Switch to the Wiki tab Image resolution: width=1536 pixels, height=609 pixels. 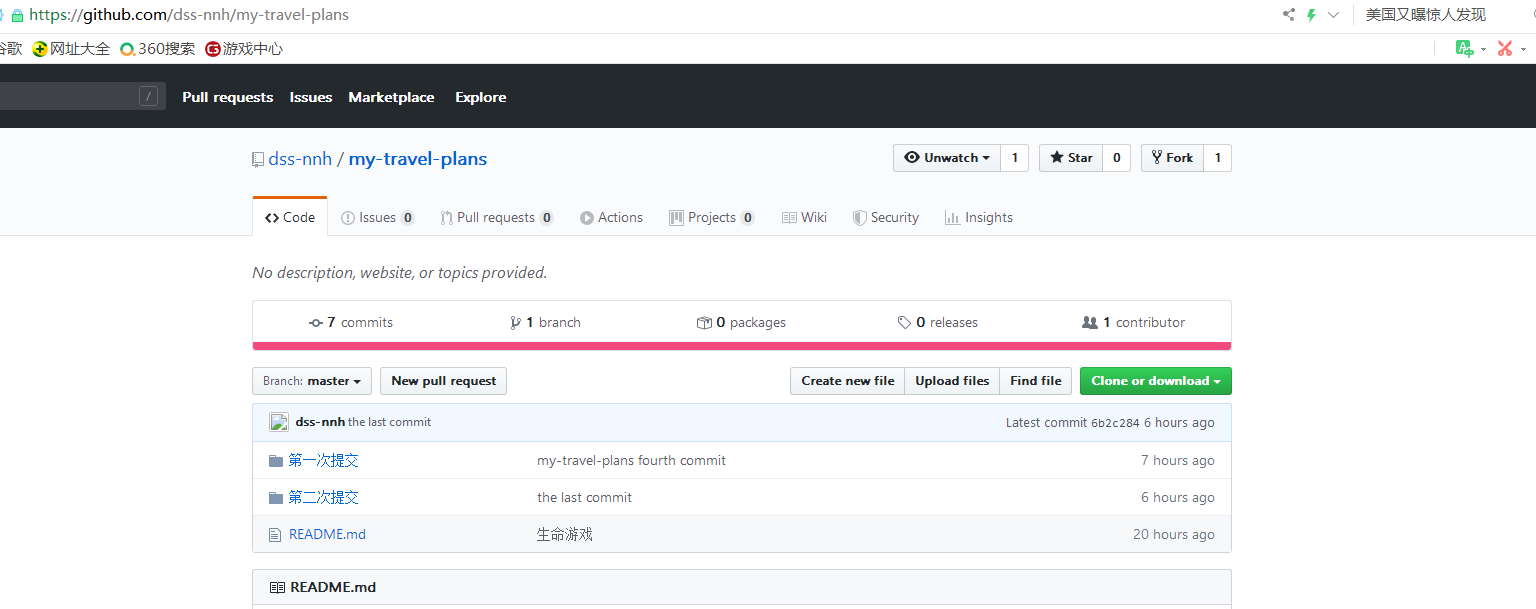click(804, 217)
